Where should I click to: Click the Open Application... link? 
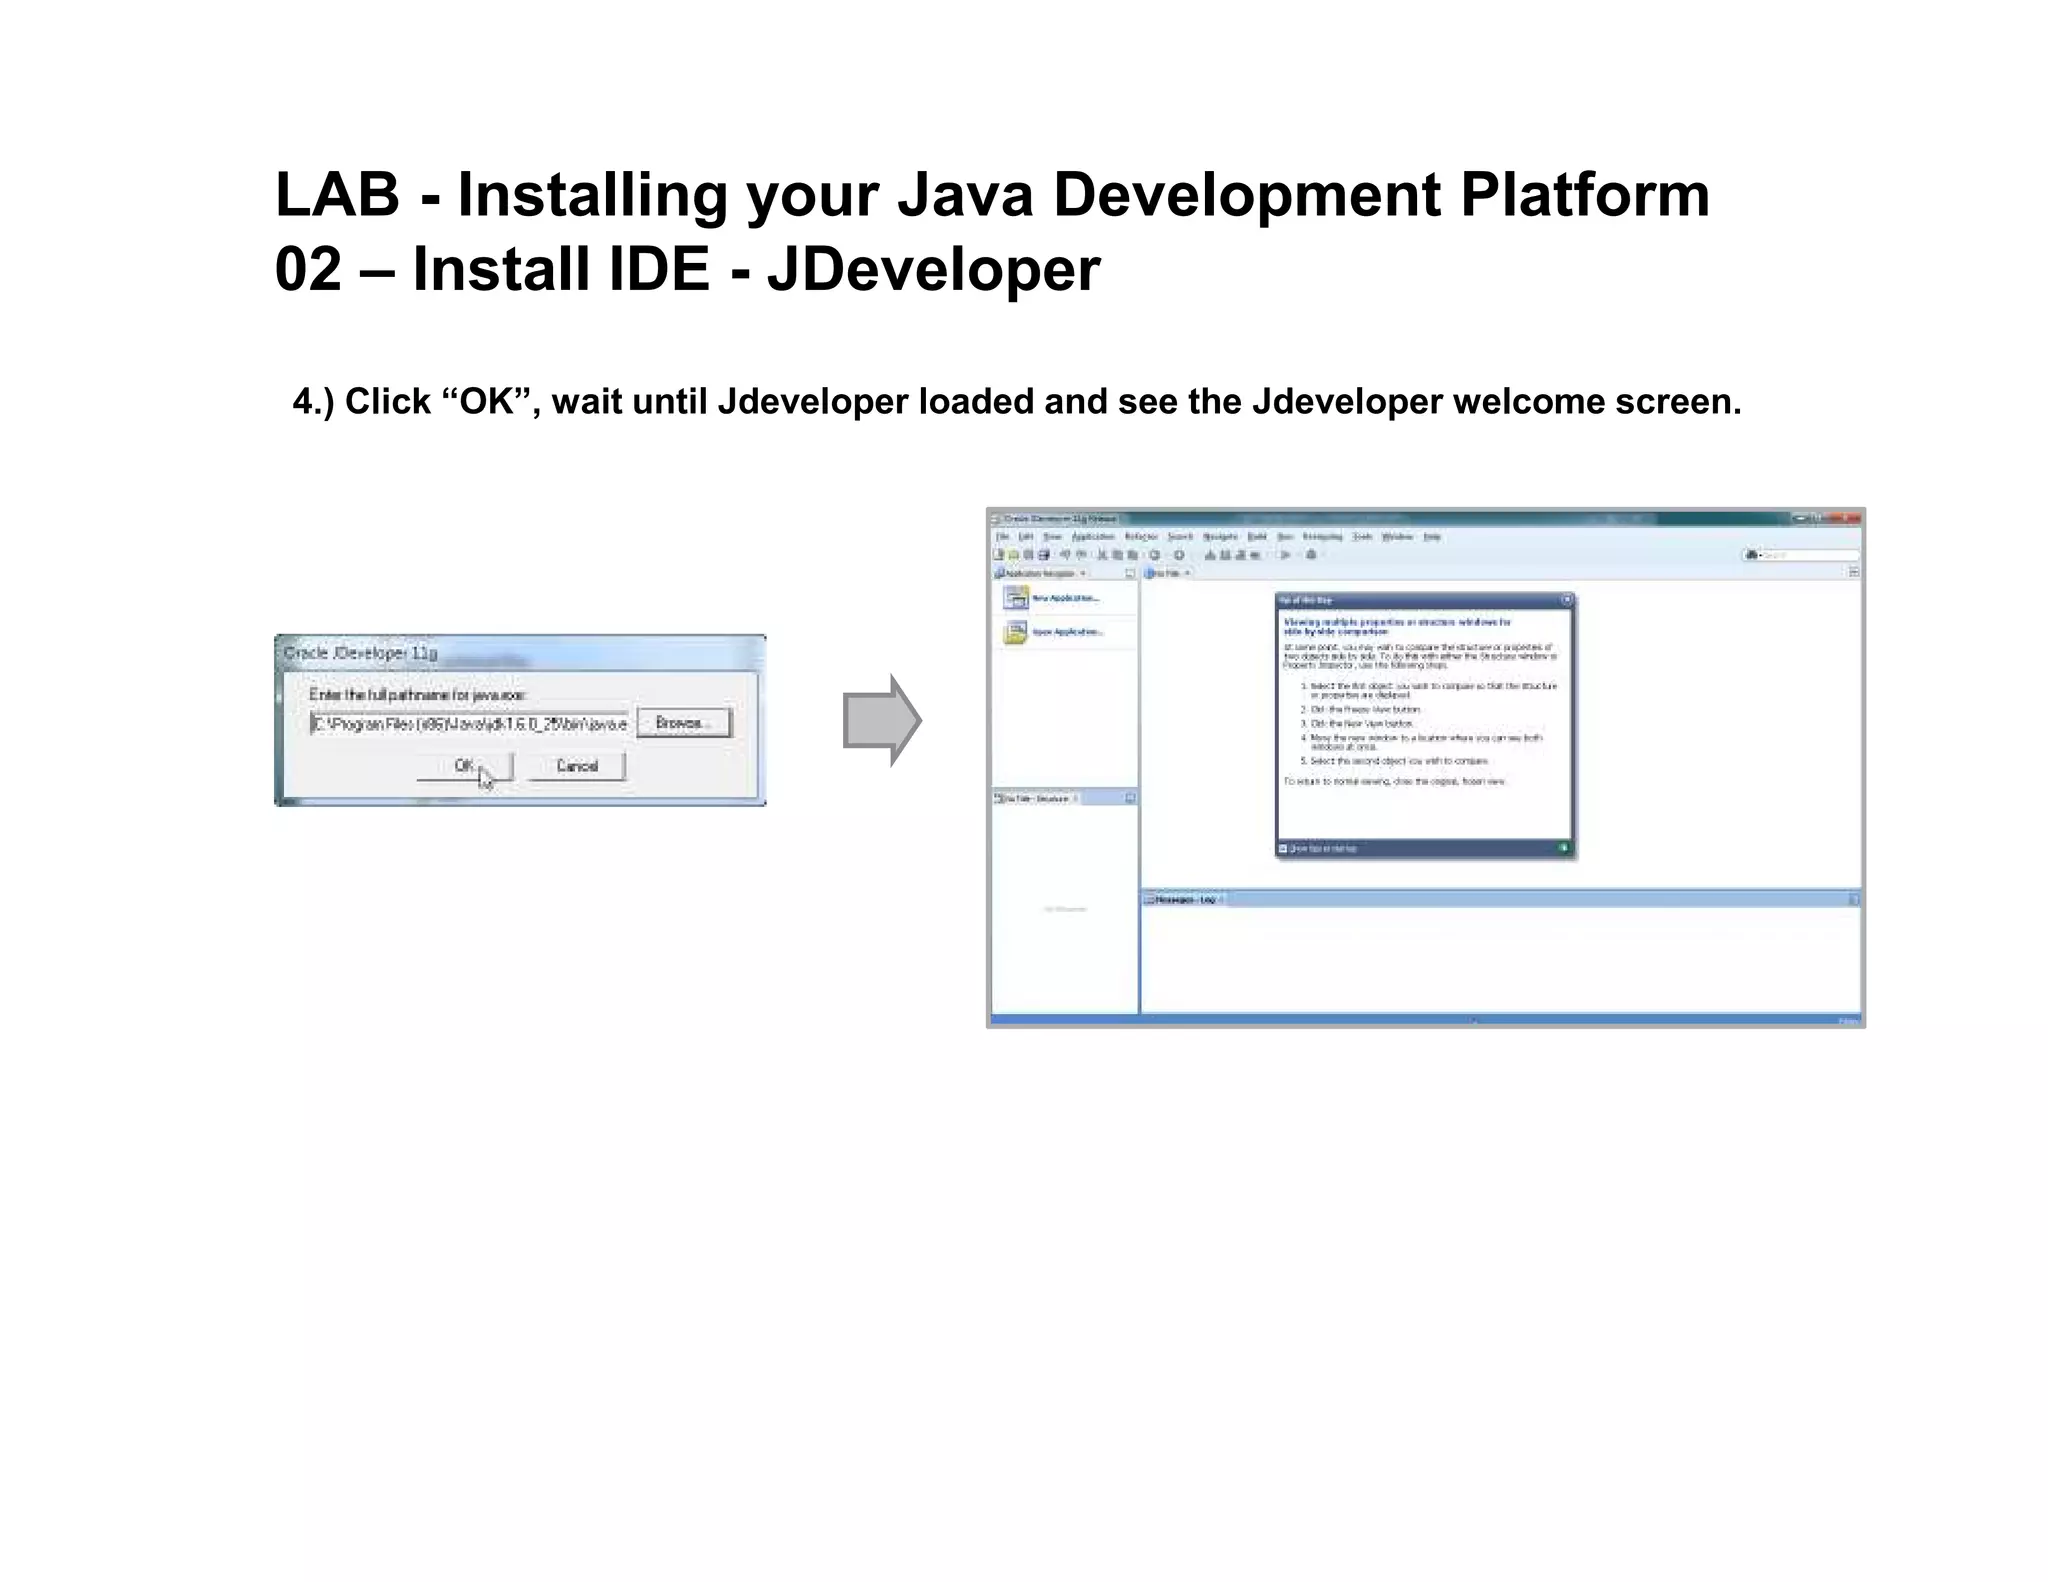pyautogui.click(x=1068, y=632)
